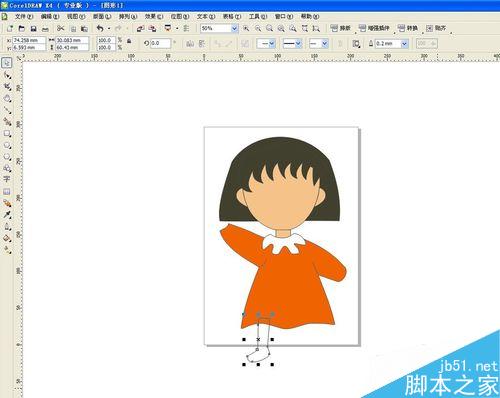Click the New document icon

click(x=10, y=28)
